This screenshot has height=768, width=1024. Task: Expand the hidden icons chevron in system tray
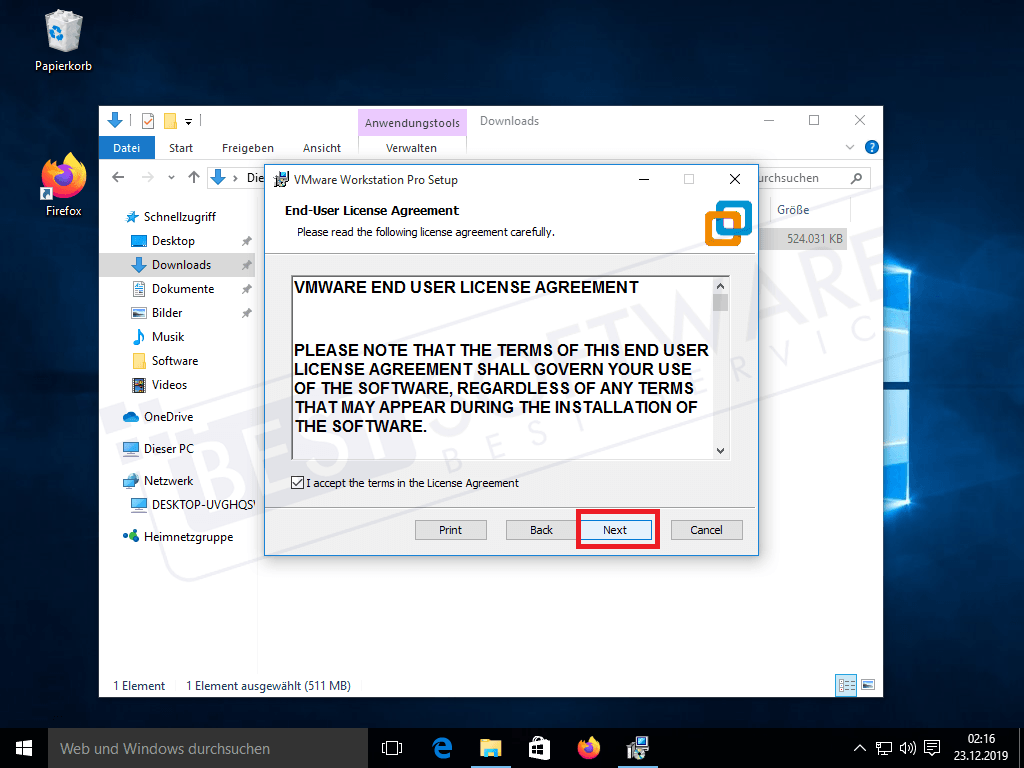tap(859, 747)
